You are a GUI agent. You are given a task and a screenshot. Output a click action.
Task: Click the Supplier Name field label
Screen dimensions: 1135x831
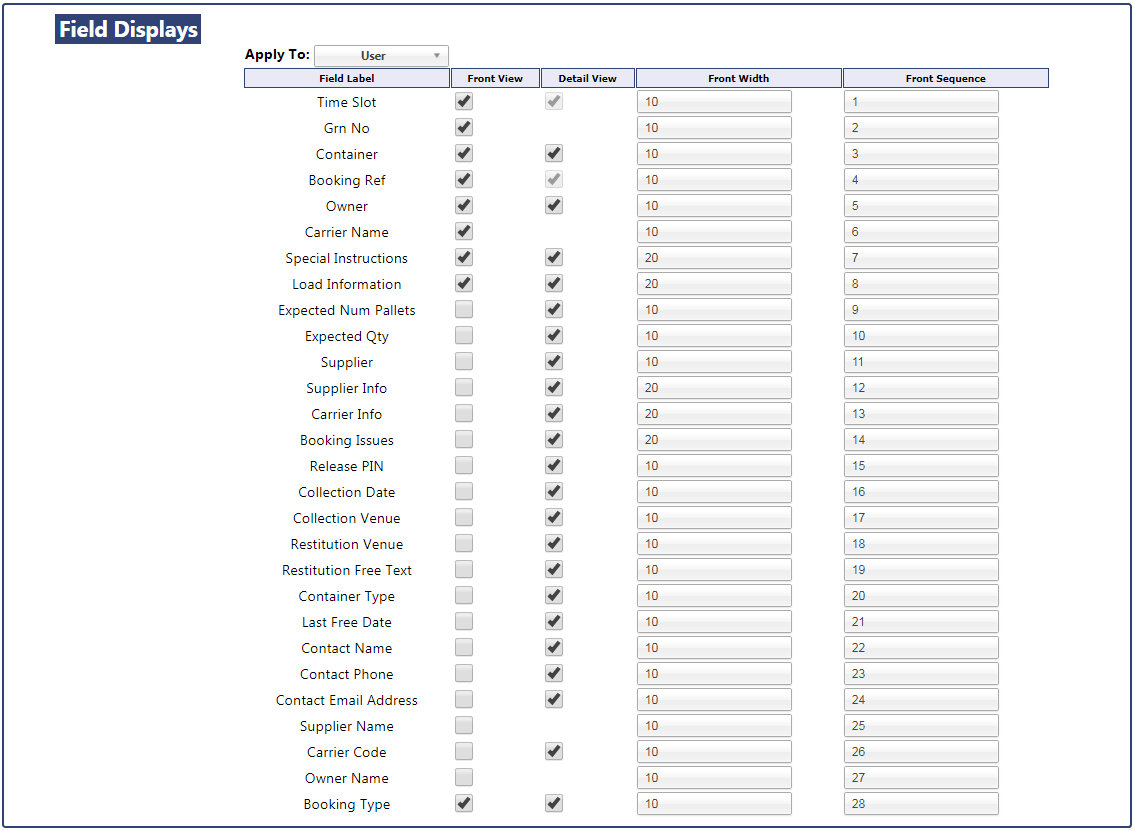point(347,726)
